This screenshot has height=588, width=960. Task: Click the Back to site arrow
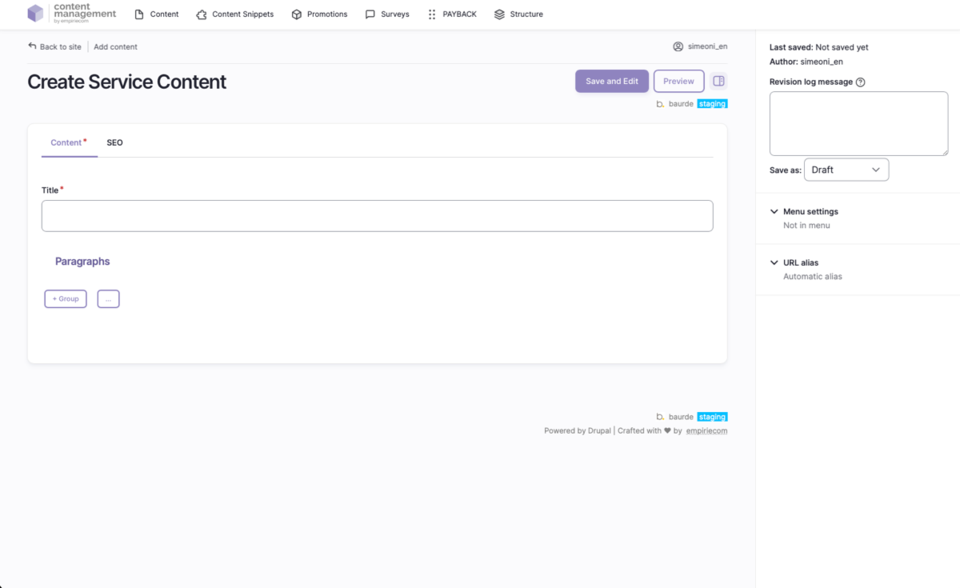point(33,46)
